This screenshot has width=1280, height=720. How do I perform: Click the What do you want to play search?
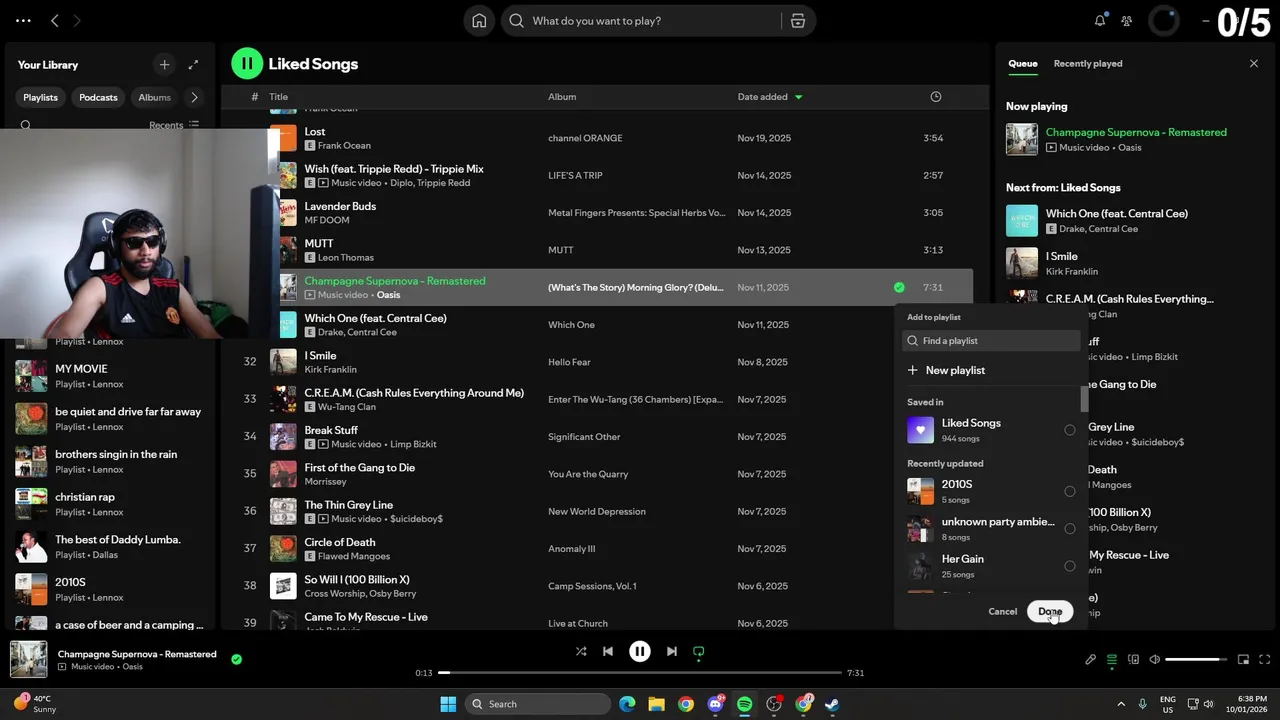coord(641,21)
